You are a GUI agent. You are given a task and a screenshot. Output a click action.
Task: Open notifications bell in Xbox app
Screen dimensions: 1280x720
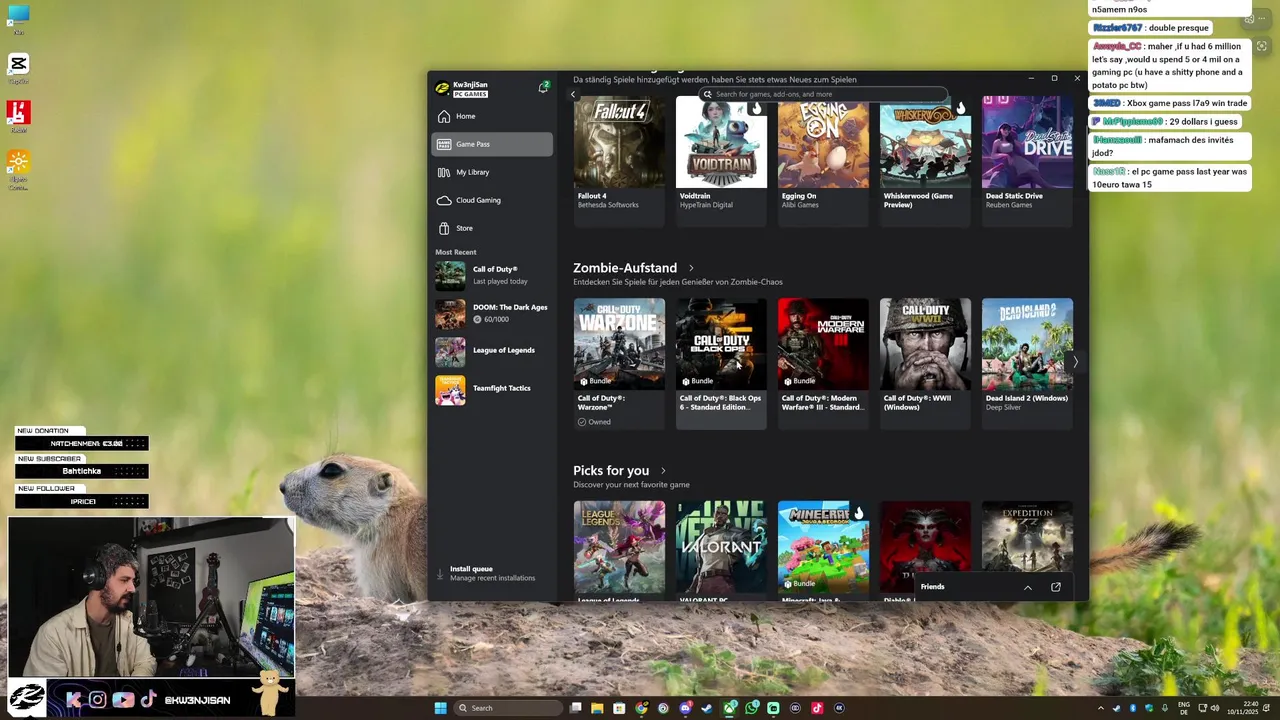tap(543, 87)
